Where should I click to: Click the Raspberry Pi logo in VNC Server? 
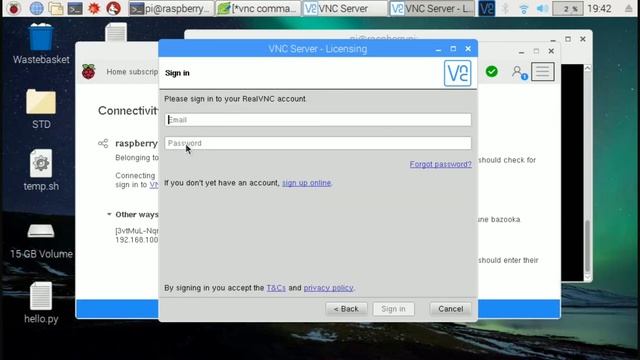(89, 72)
